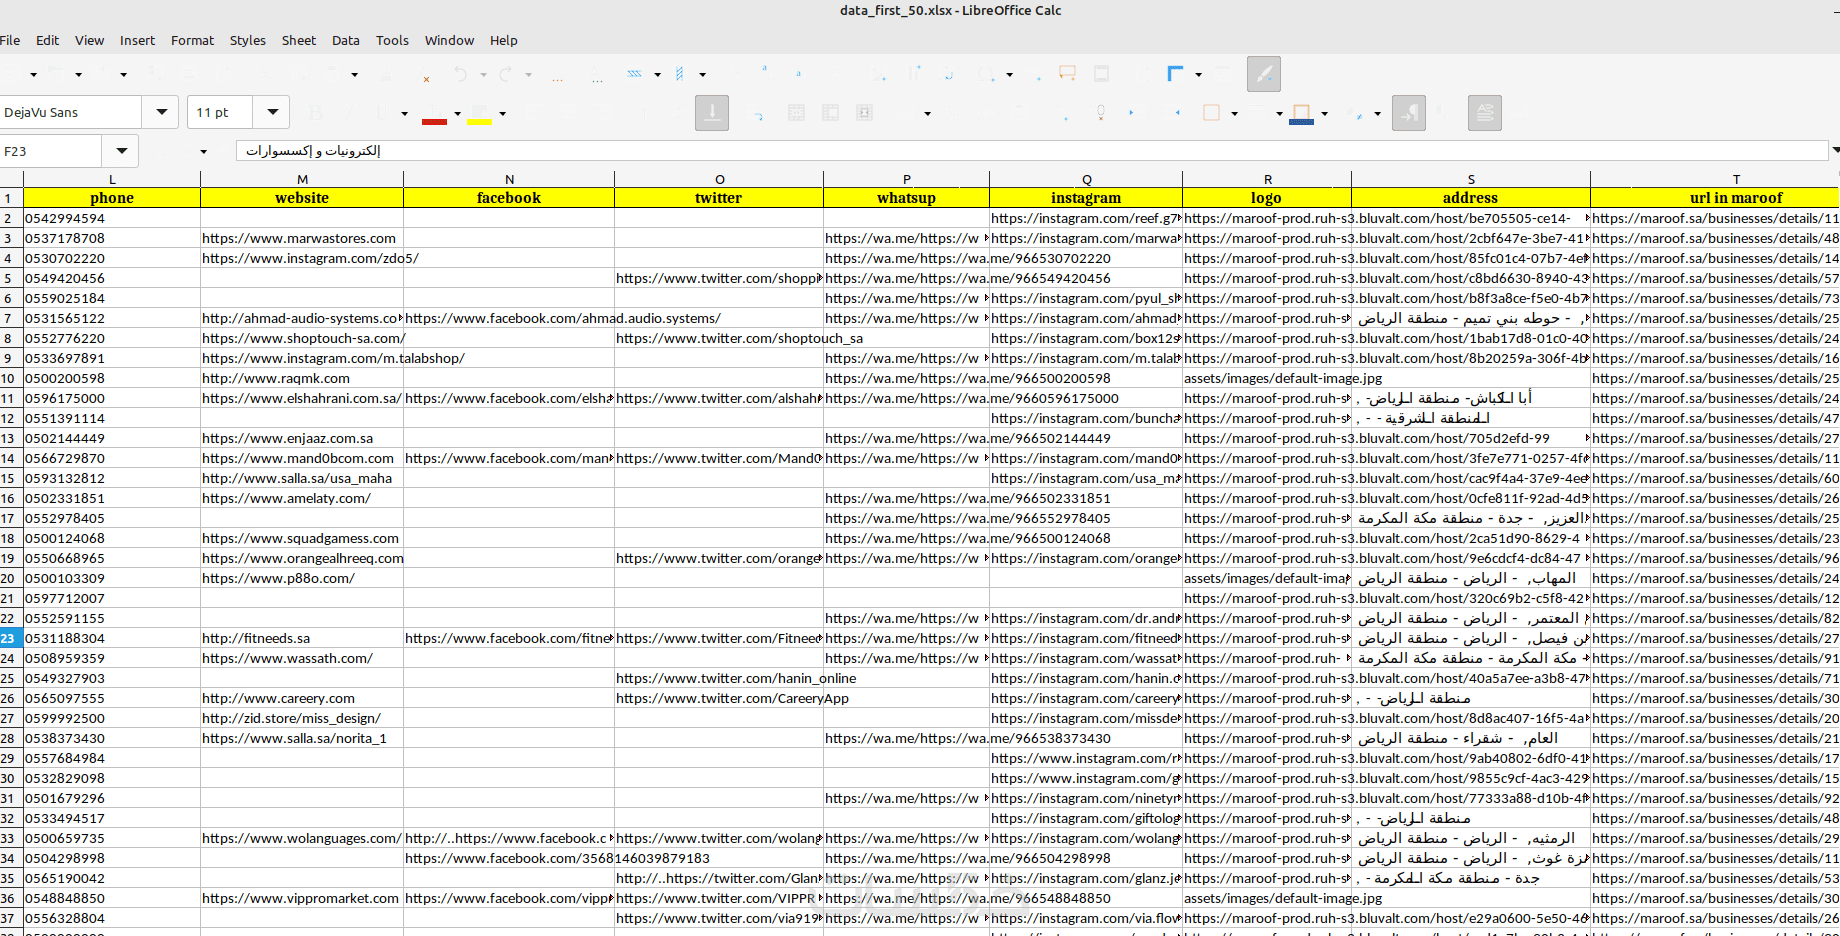Open the File menu

click(x=10, y=41)
